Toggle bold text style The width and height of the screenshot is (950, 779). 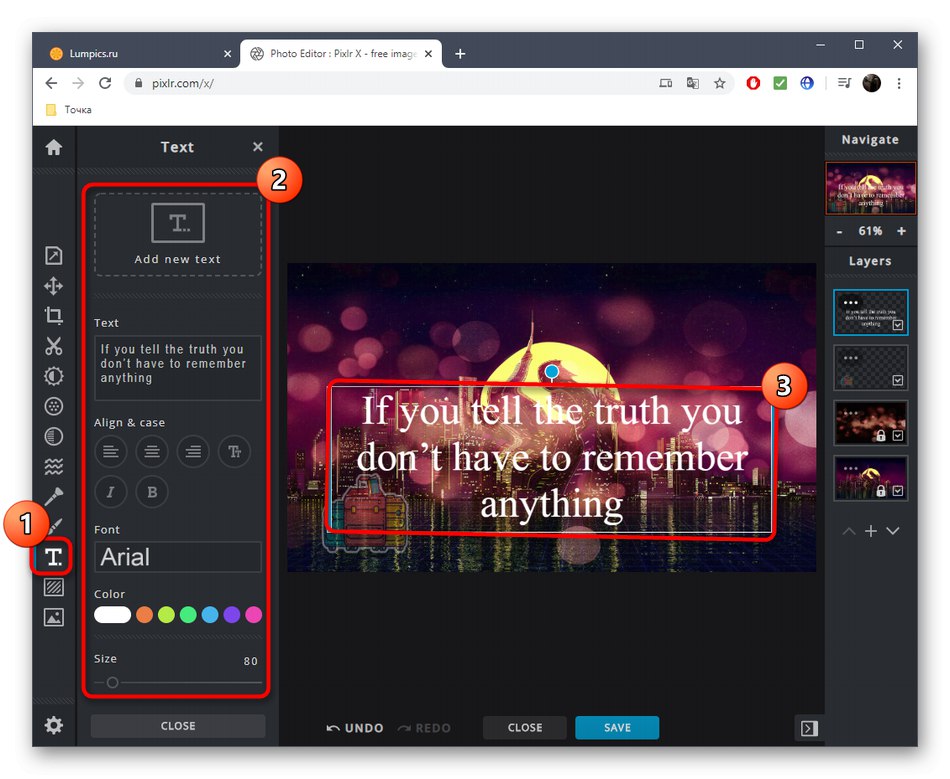pyautogui.click(x=151, y=492)
